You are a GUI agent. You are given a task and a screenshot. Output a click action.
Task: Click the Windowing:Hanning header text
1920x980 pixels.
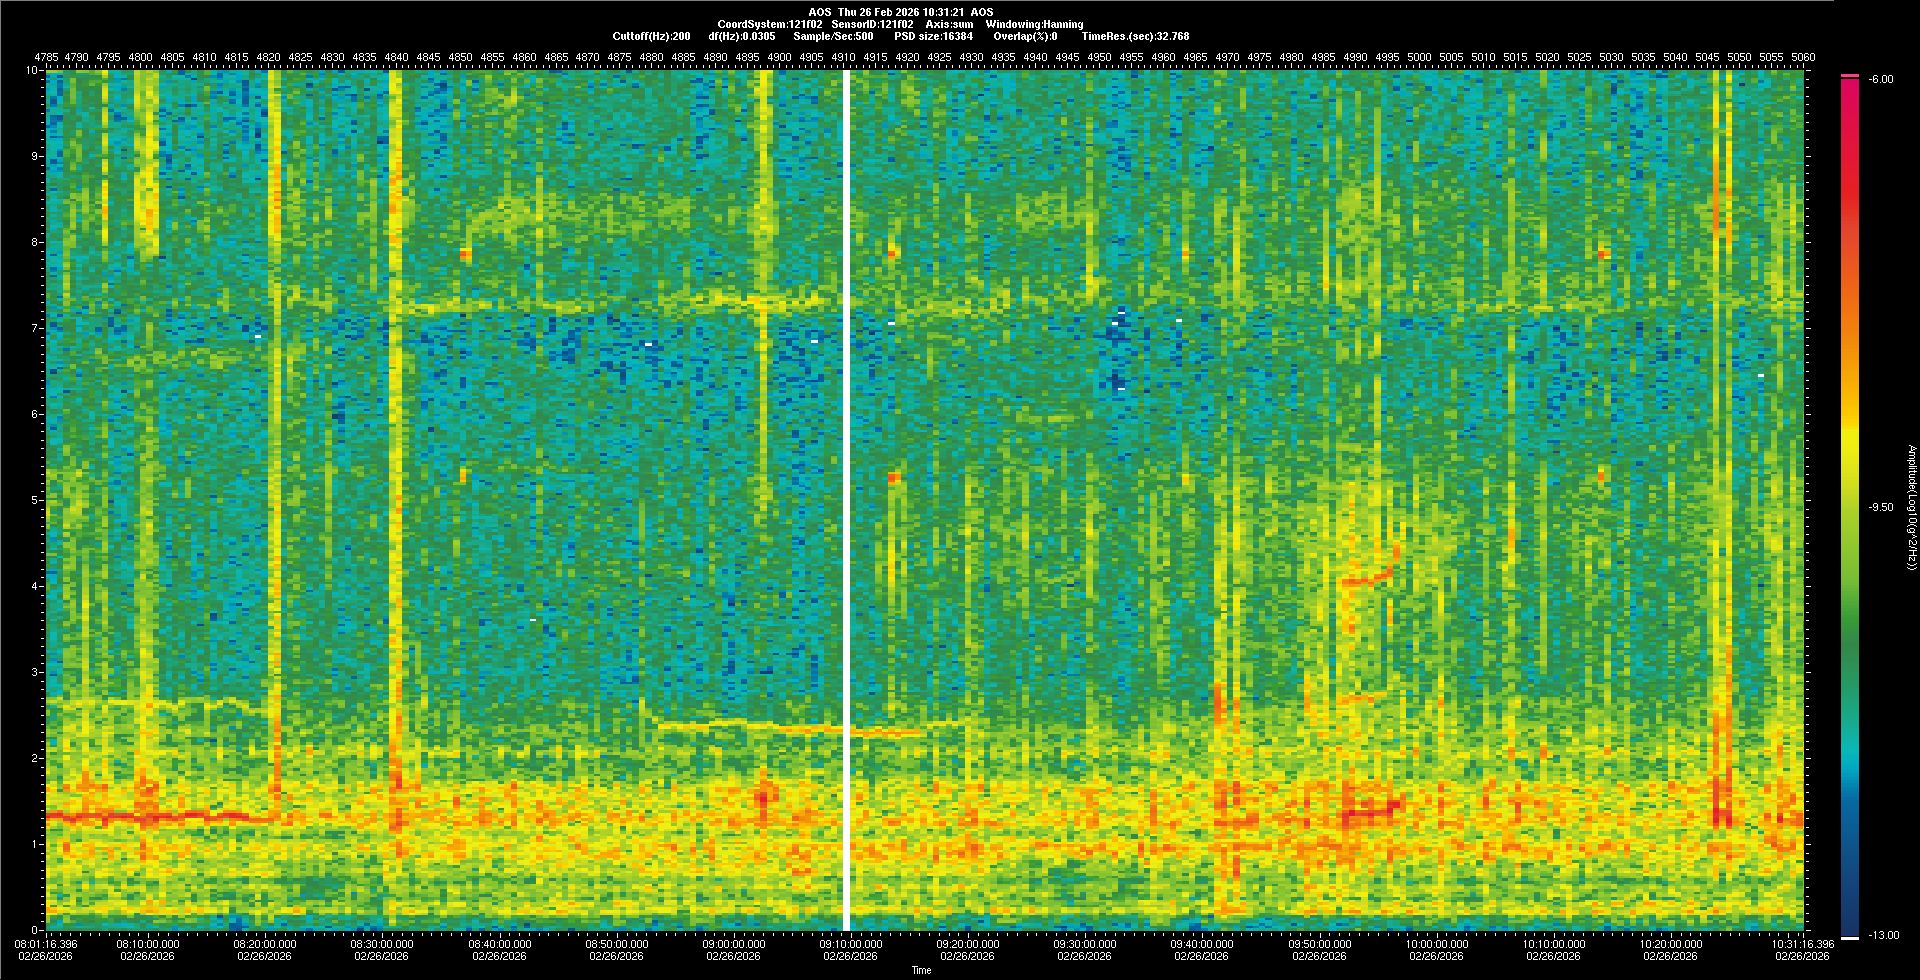pos(1034,24)
